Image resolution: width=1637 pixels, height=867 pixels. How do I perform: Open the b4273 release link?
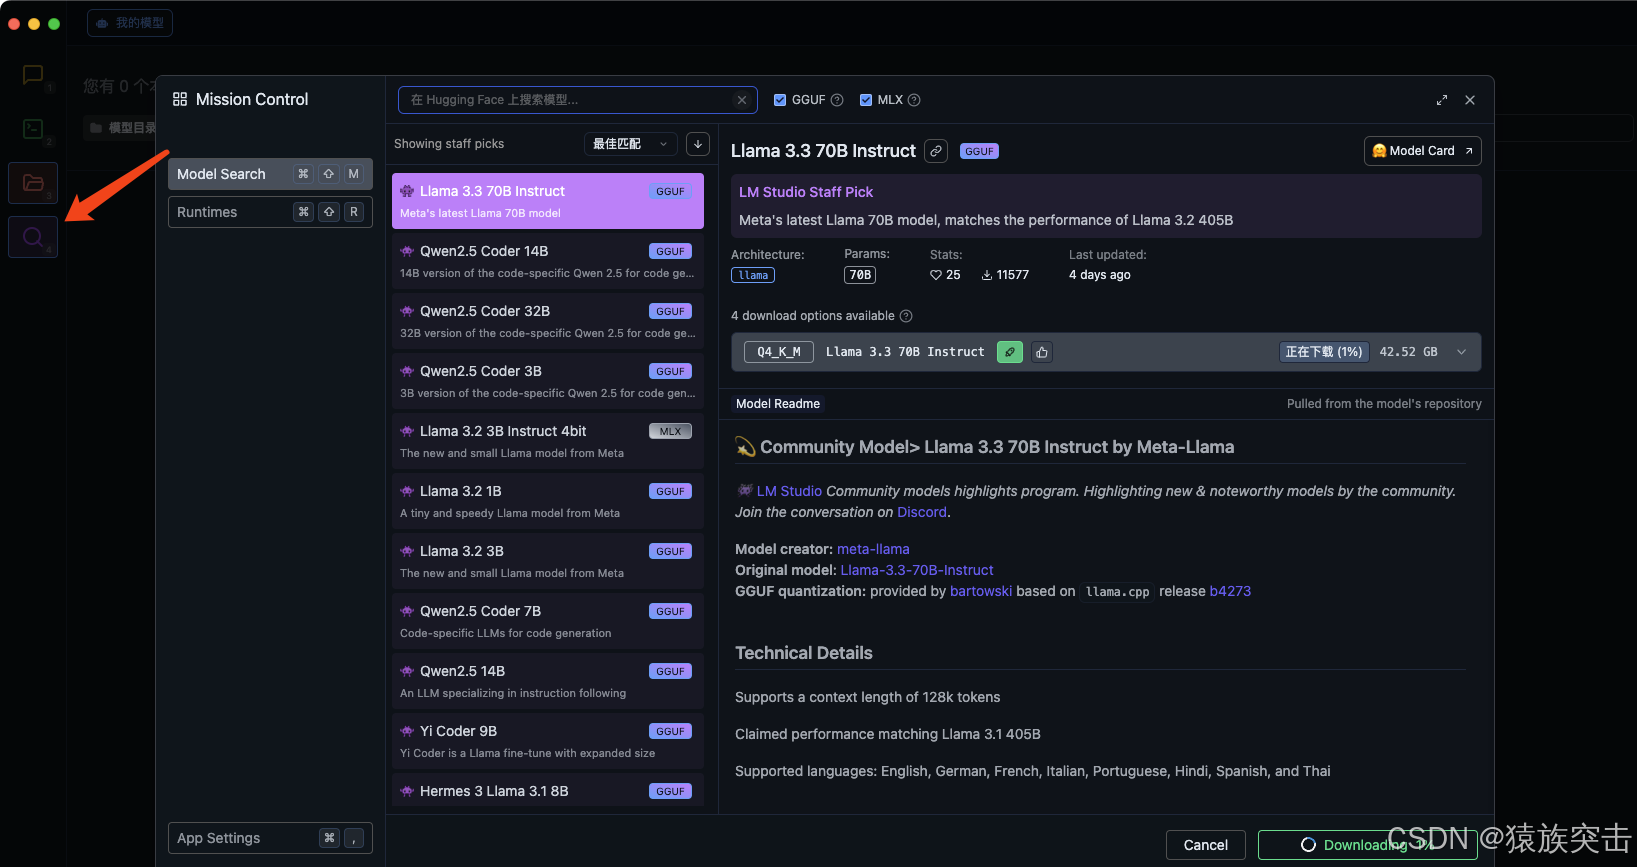[1230, 591]
